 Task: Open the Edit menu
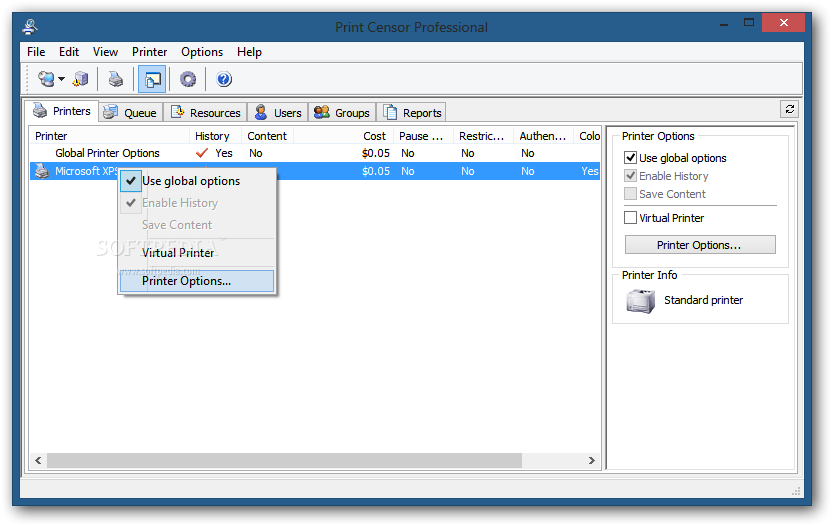click(x=69, y=52)
